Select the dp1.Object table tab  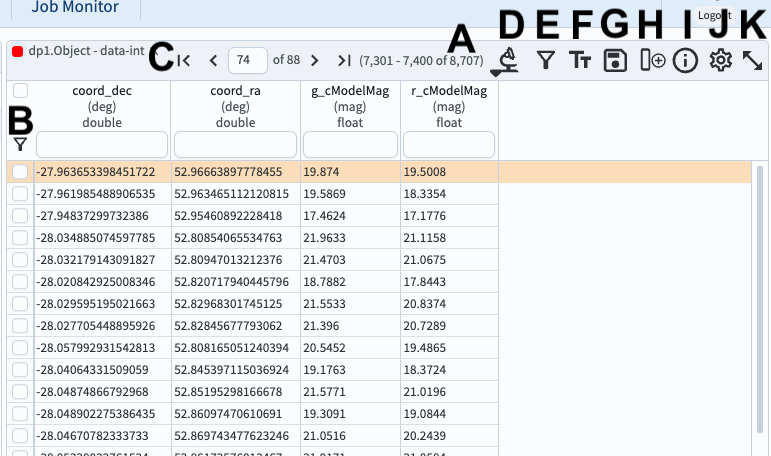pyautogui.click(x=70, y=49)
